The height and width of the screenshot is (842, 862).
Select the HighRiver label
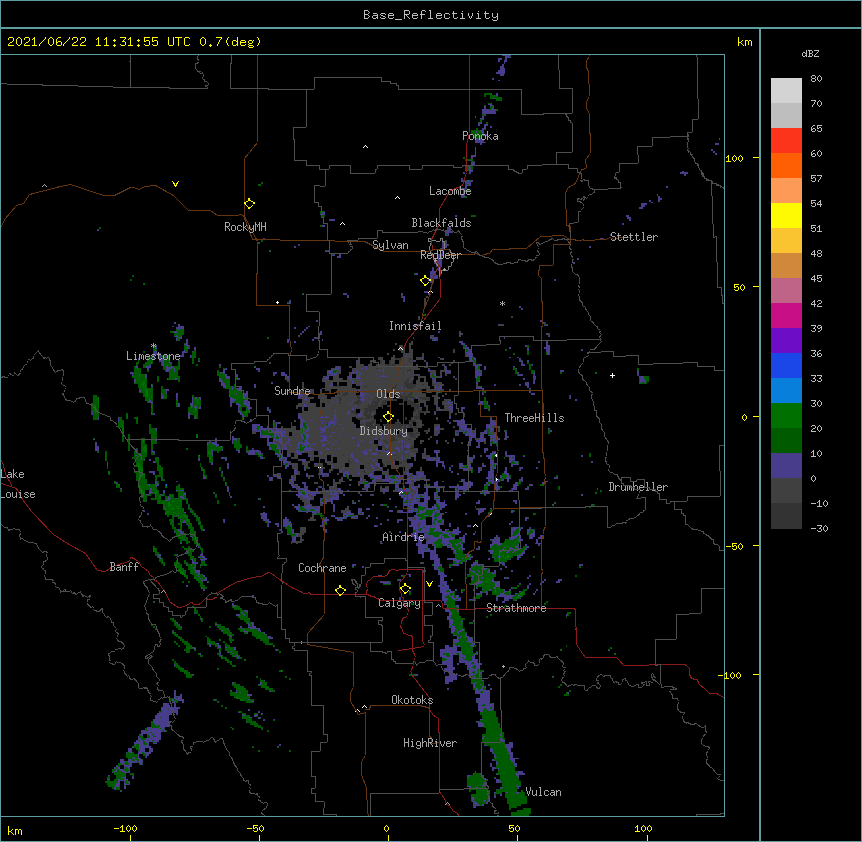(x=430, y=743)
